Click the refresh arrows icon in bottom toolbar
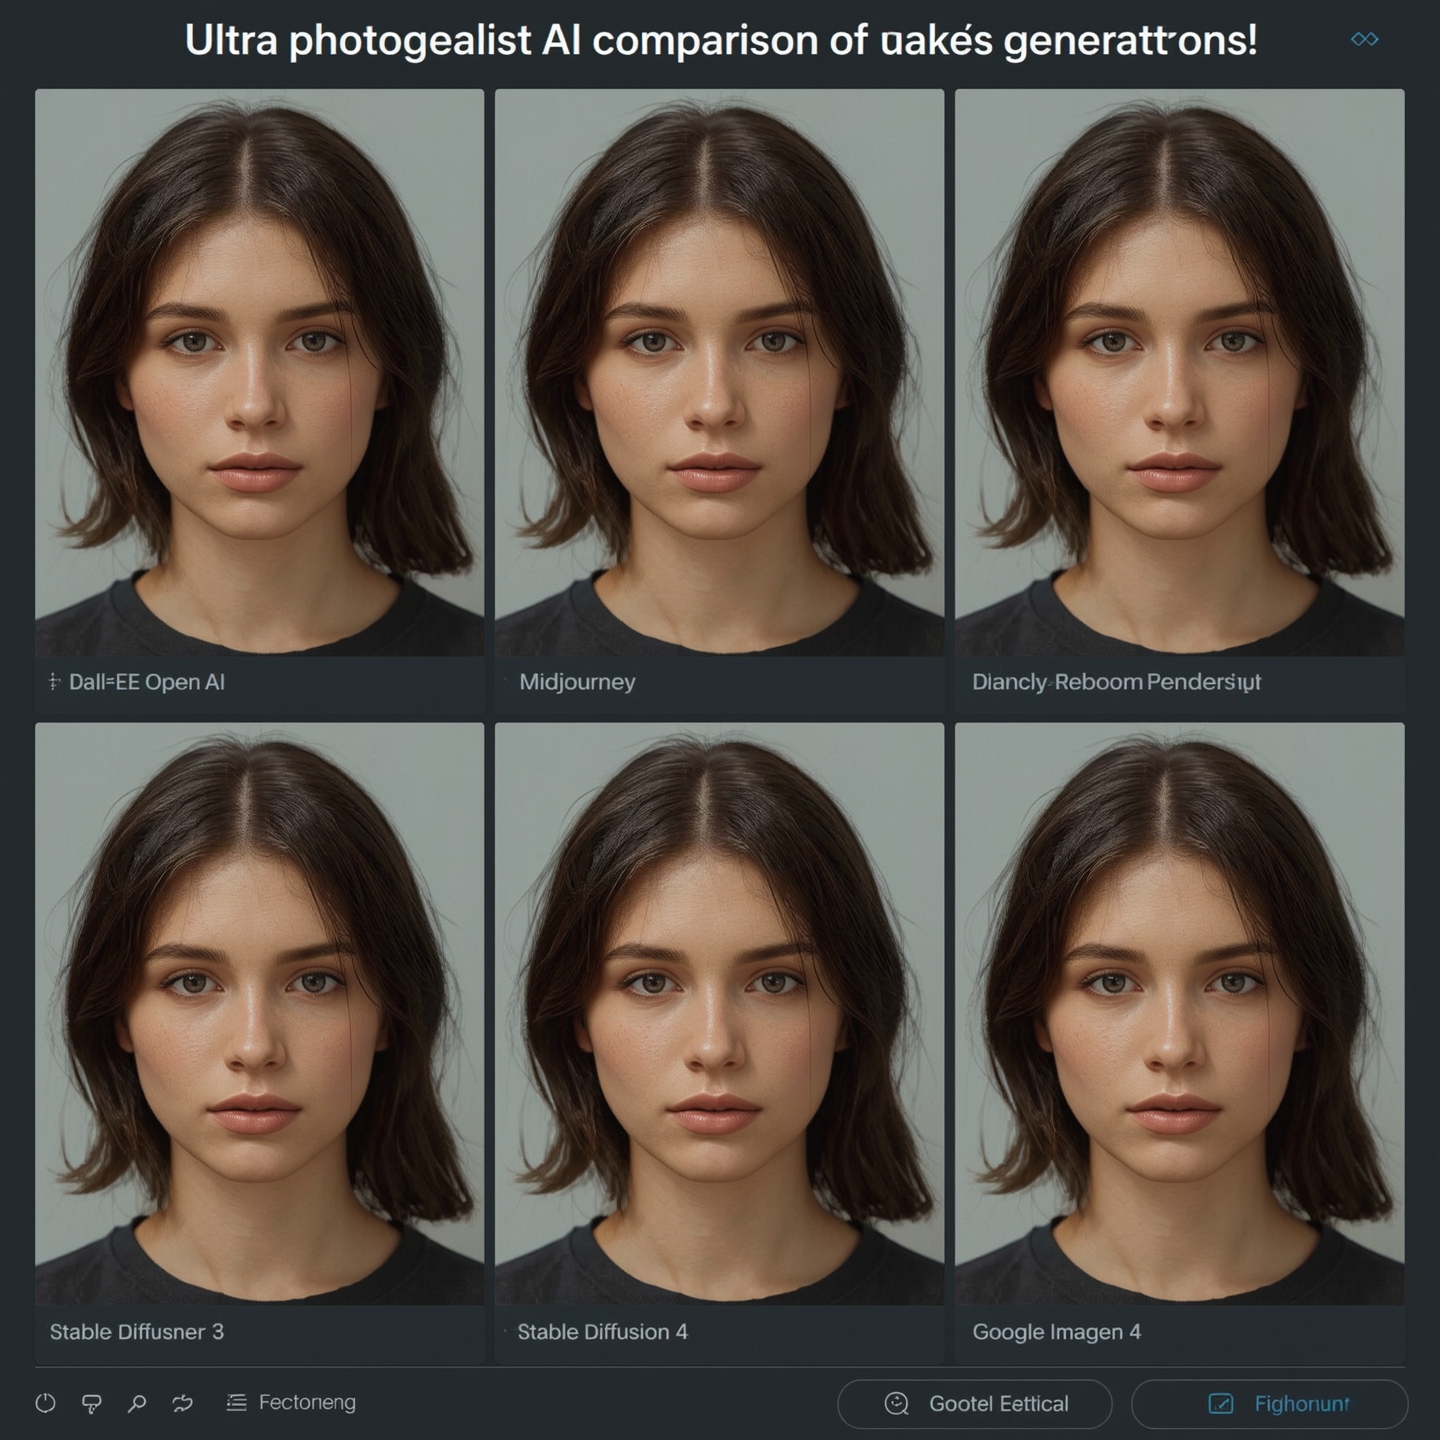1440x1440 pixels. (183, 1403)
